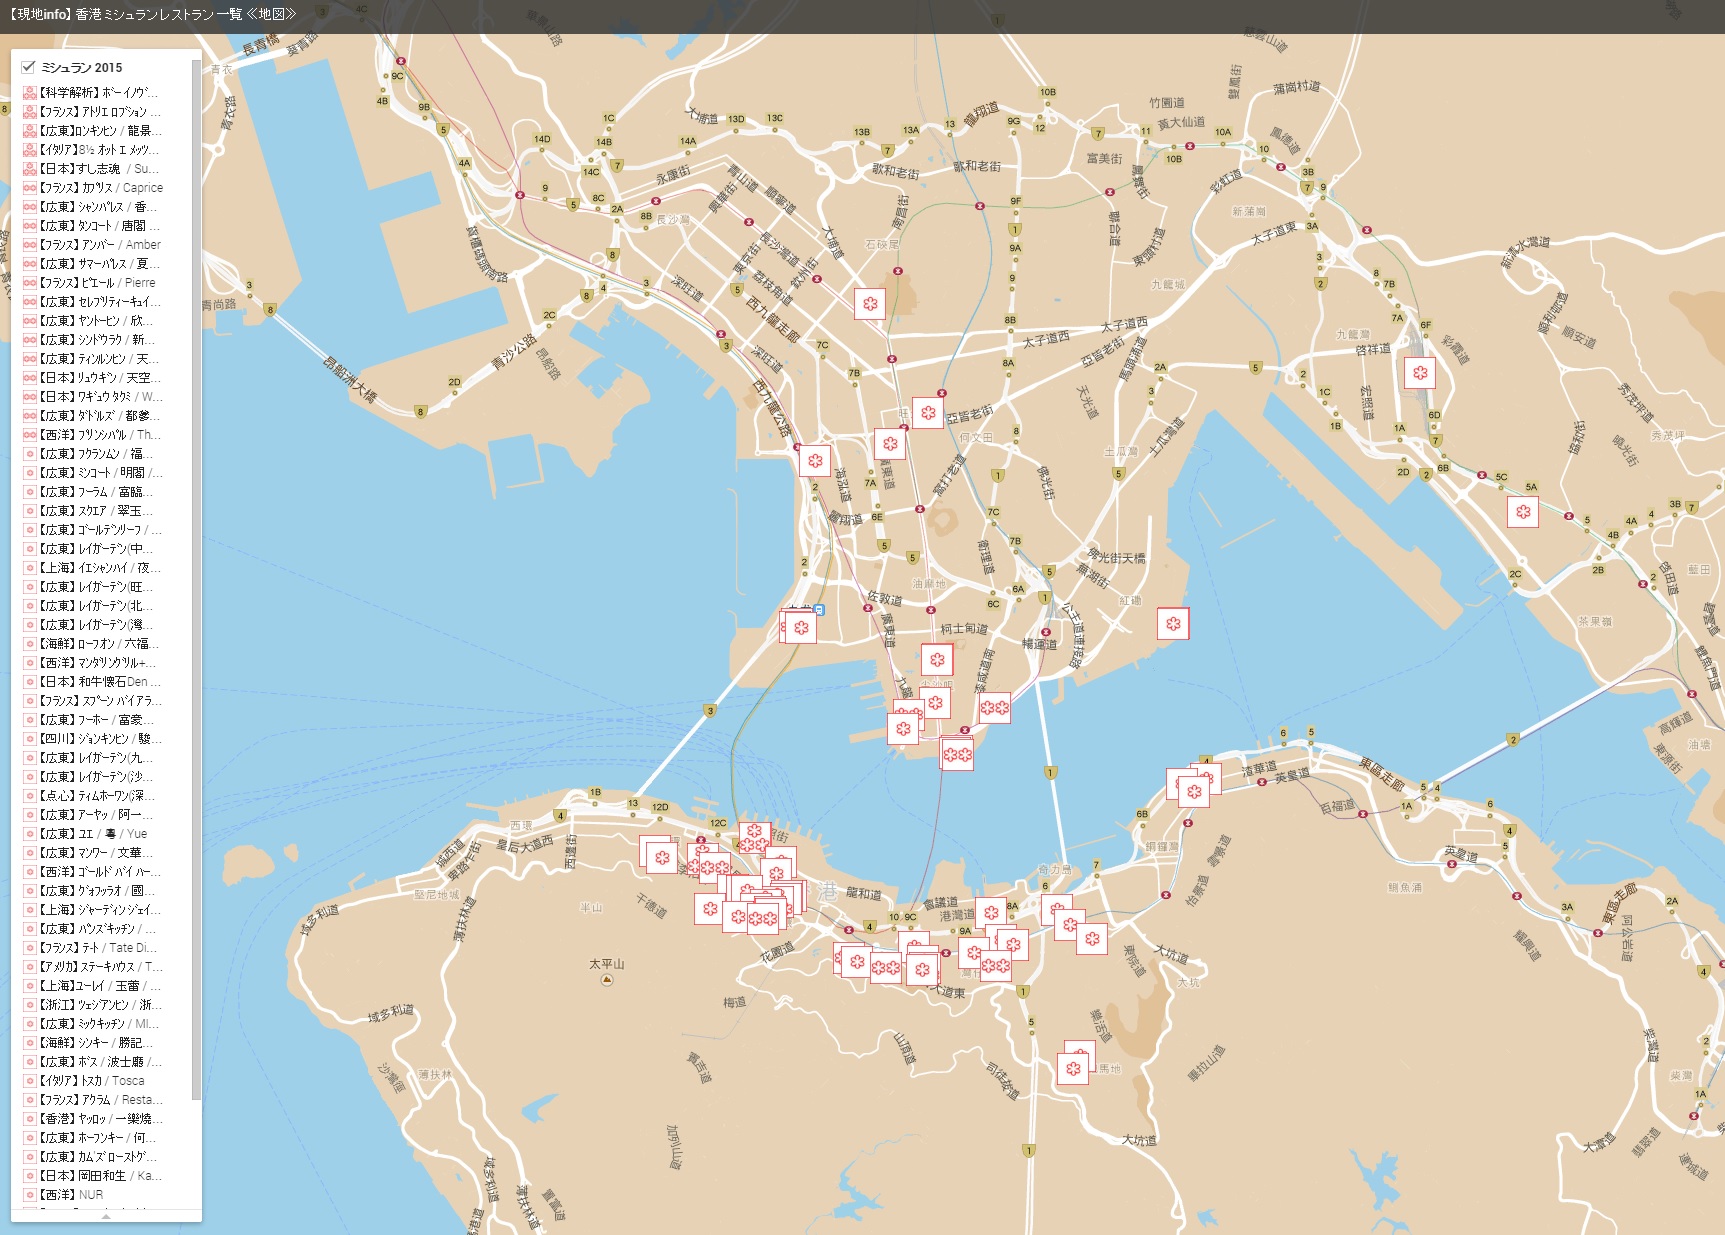Click three-star icon beside アトリエ ロブション row

[x=30, y=112]
